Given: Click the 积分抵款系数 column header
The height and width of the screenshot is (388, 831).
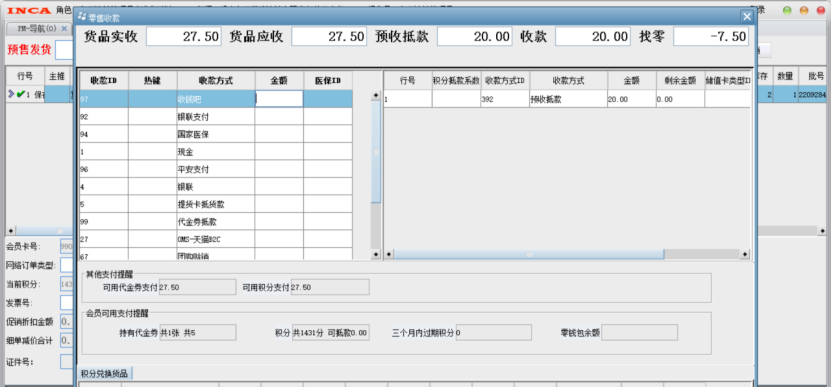Looking at the screenshot, I should tap(456, 81).
